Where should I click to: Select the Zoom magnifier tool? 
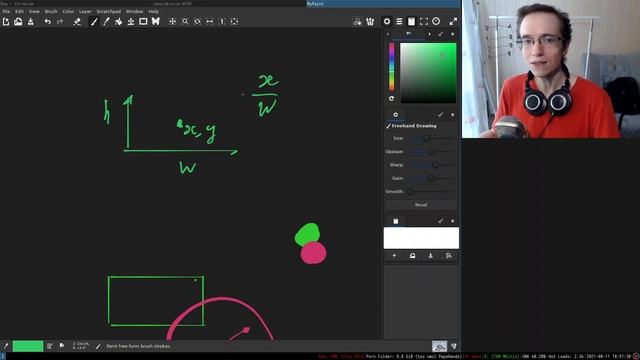(x=185, y=22)
